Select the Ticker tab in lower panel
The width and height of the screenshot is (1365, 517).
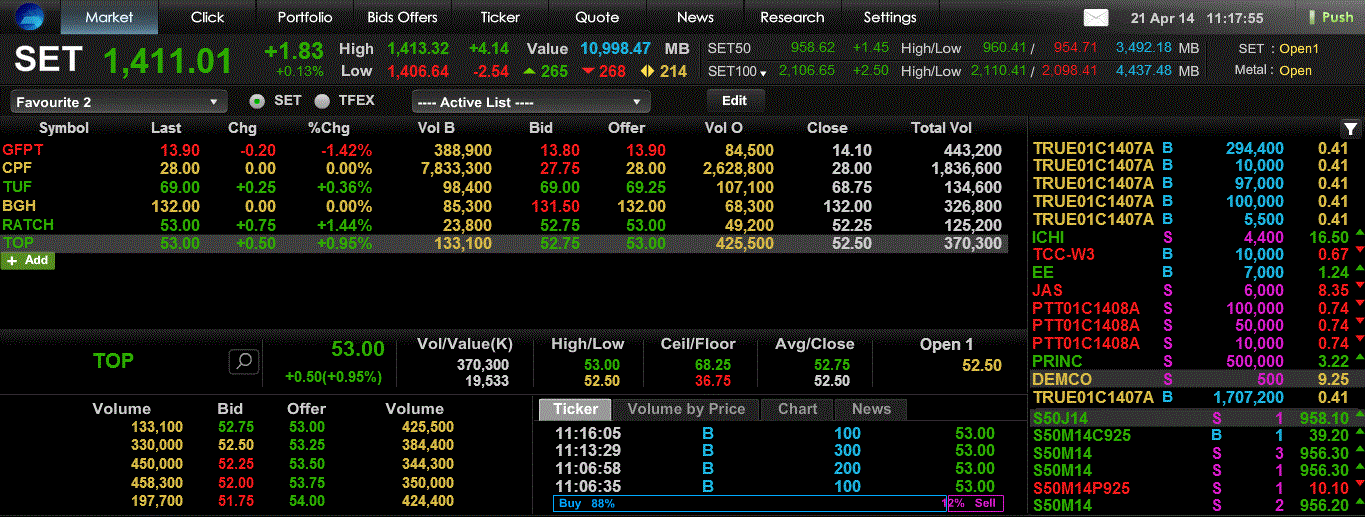point(575,409)
